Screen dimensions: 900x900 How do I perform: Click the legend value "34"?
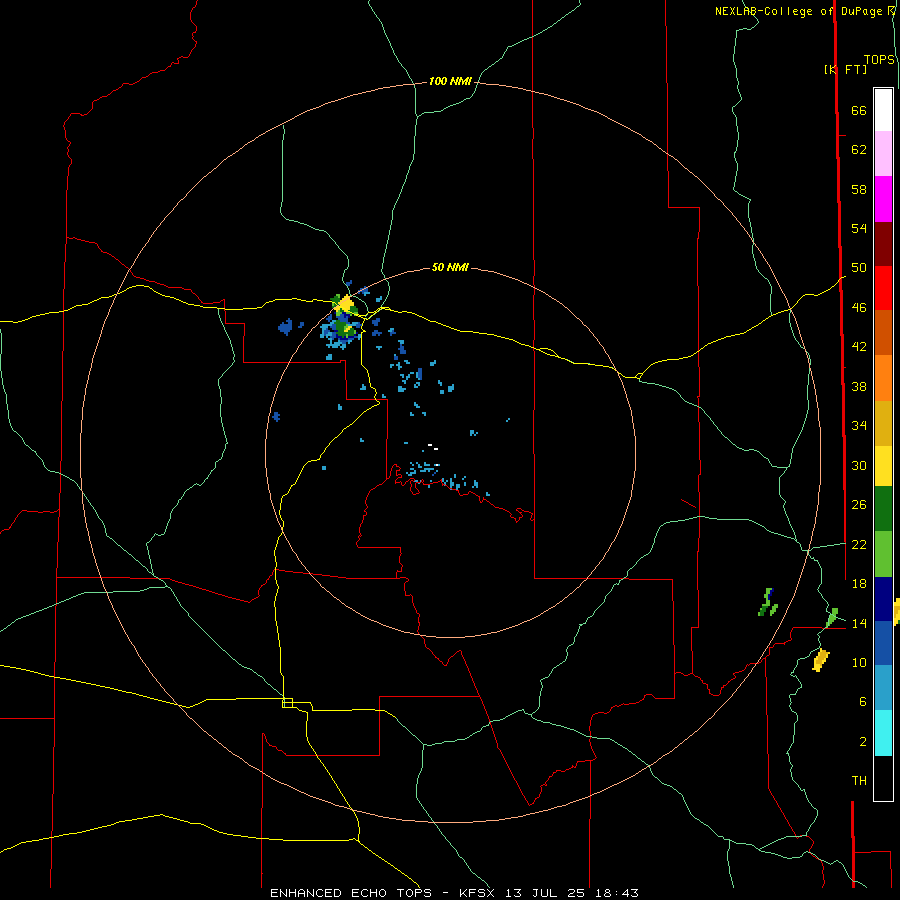[x=859, y=426]
